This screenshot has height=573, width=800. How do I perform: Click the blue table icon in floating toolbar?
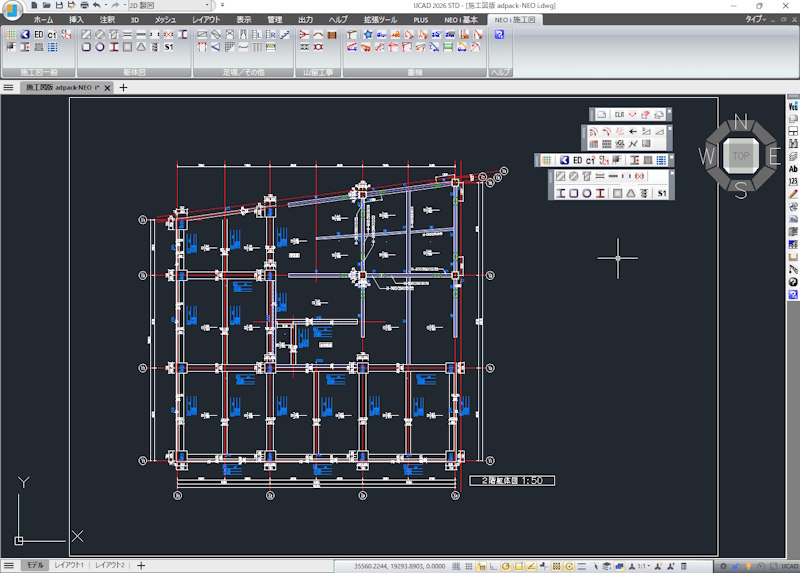pos(661,160)
